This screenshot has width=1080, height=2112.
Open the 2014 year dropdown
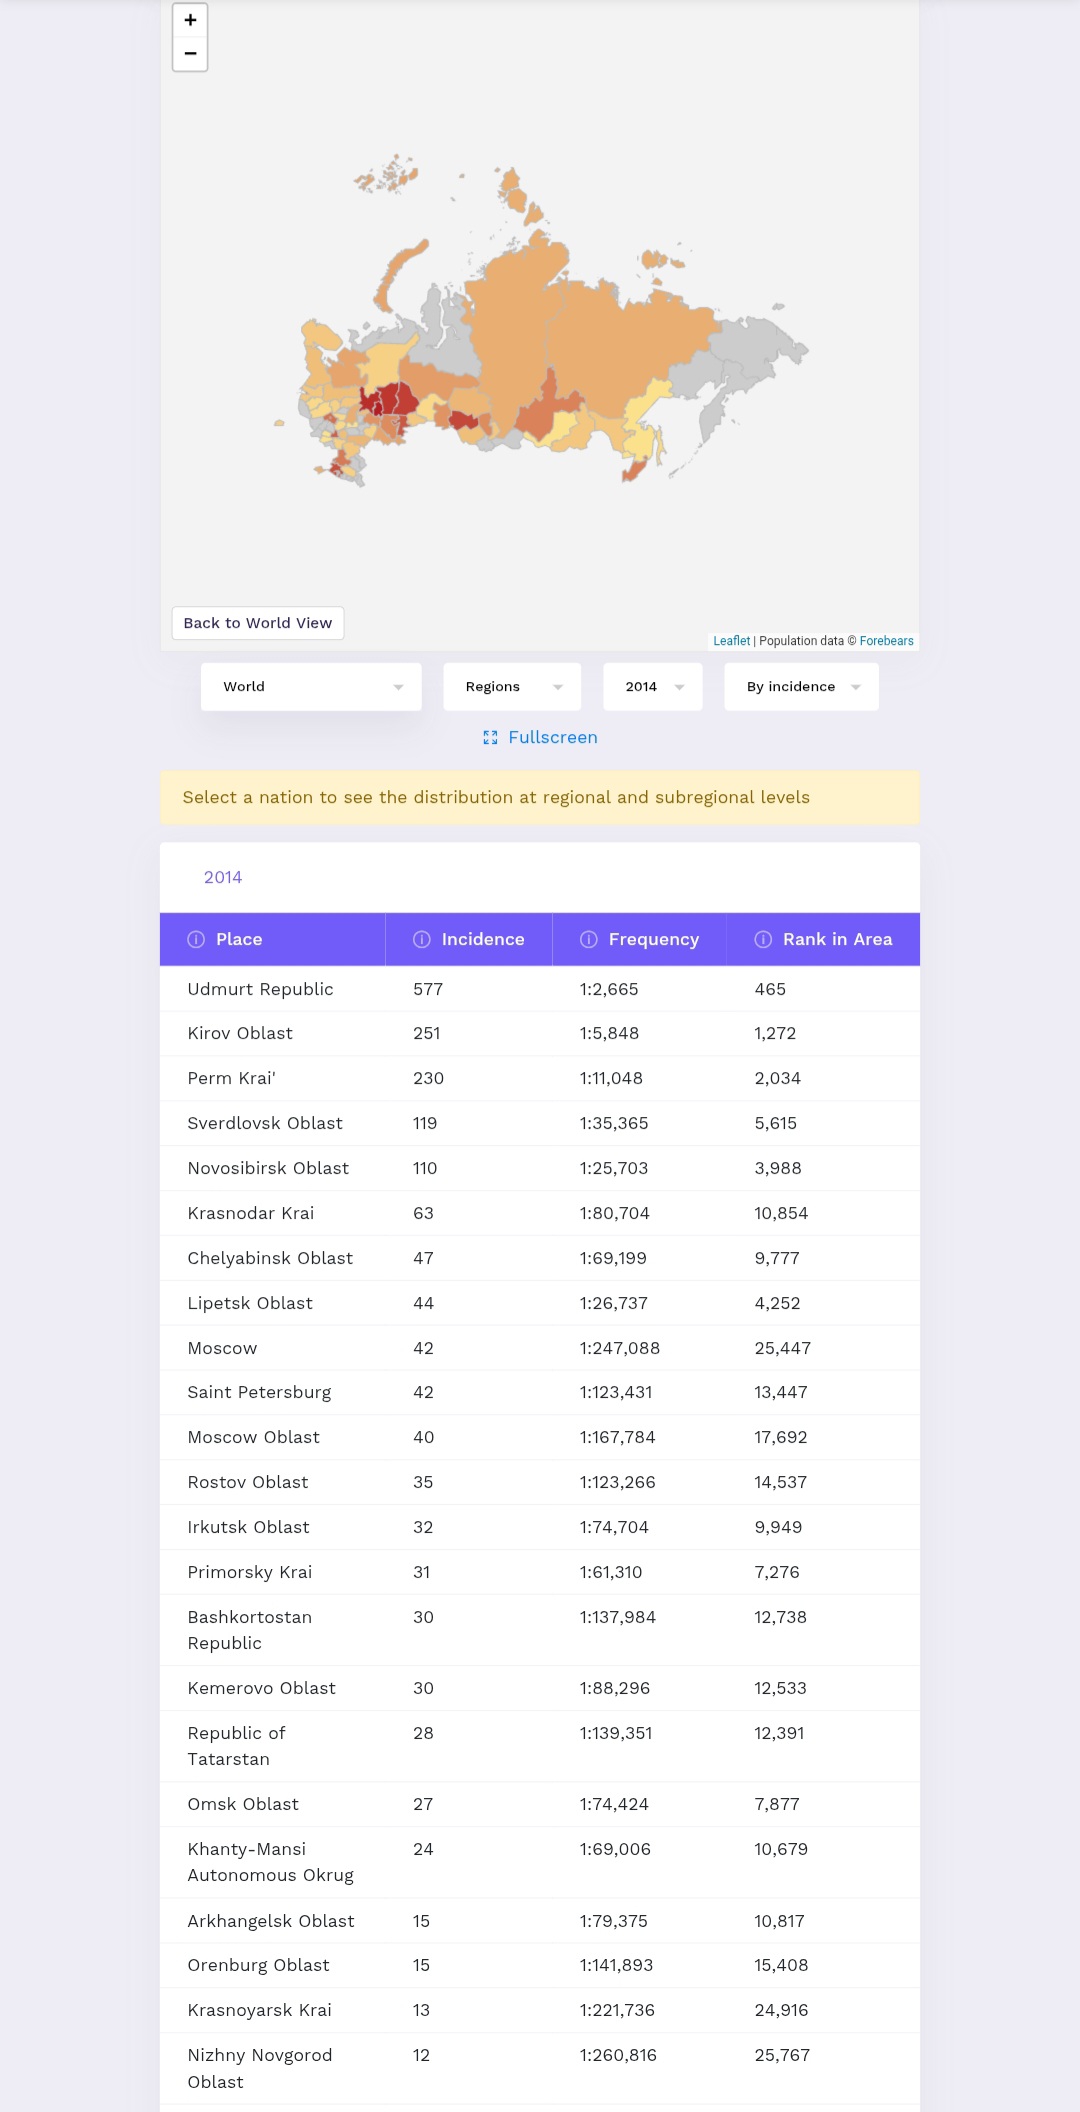tap(653, 687)
